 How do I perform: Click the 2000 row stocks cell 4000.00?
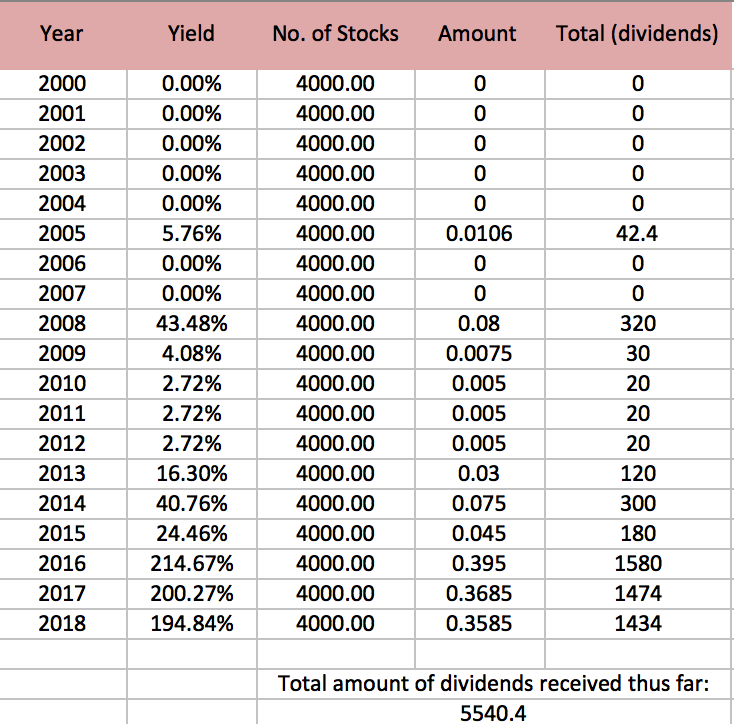(336, 84)
